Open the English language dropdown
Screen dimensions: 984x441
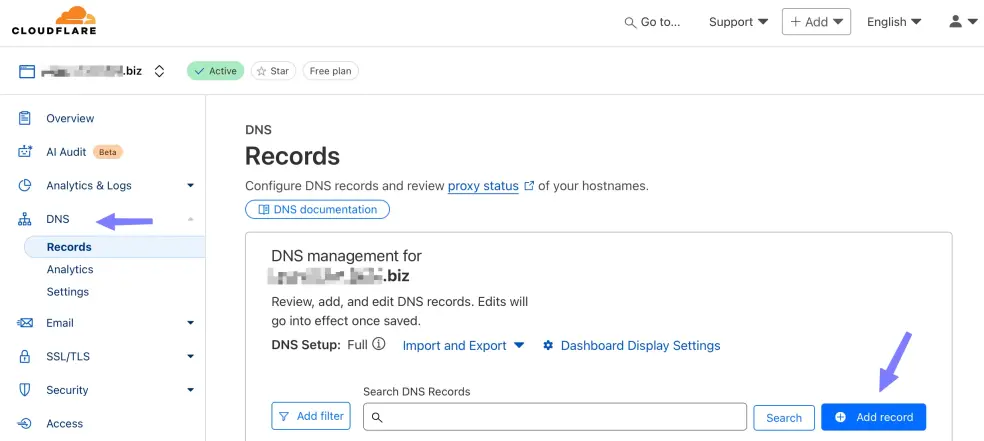pyautogui.click(x=893, y=22)
